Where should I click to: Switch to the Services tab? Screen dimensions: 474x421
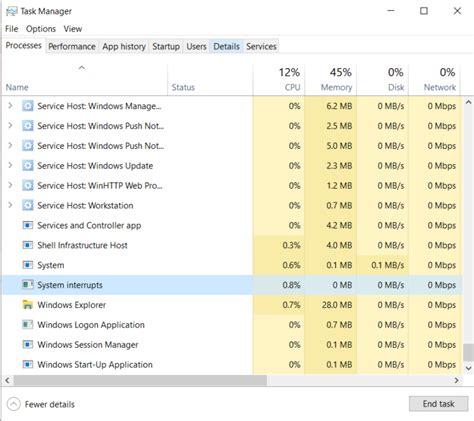(261, 46)
